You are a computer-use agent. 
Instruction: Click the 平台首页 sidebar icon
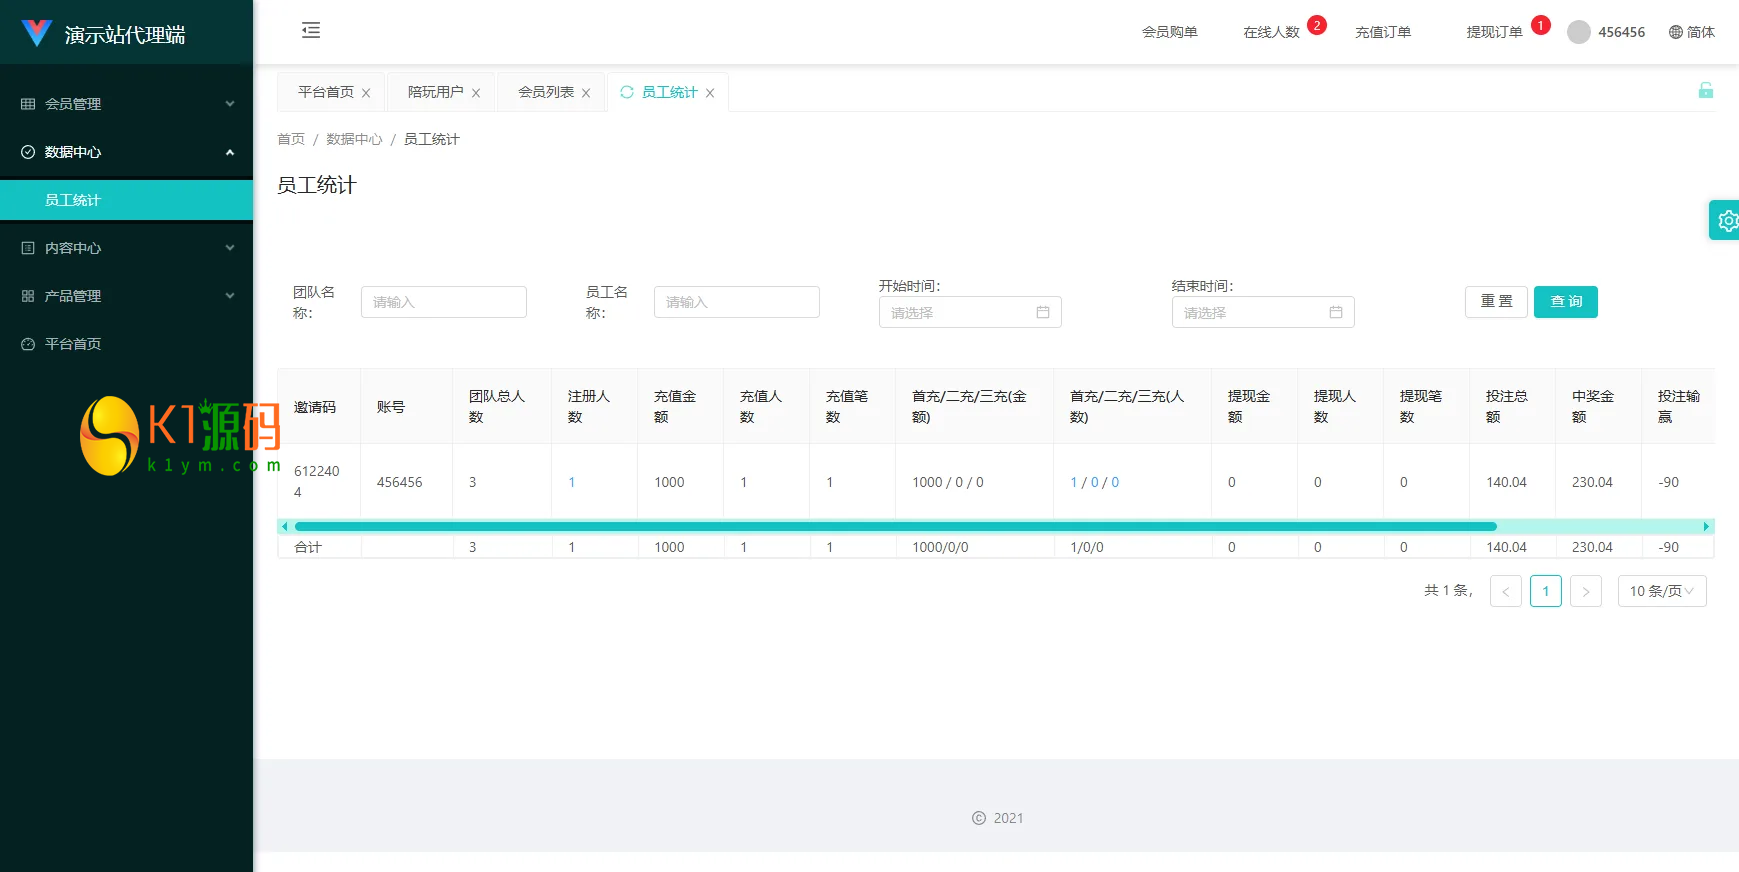[x=28, y=344]
